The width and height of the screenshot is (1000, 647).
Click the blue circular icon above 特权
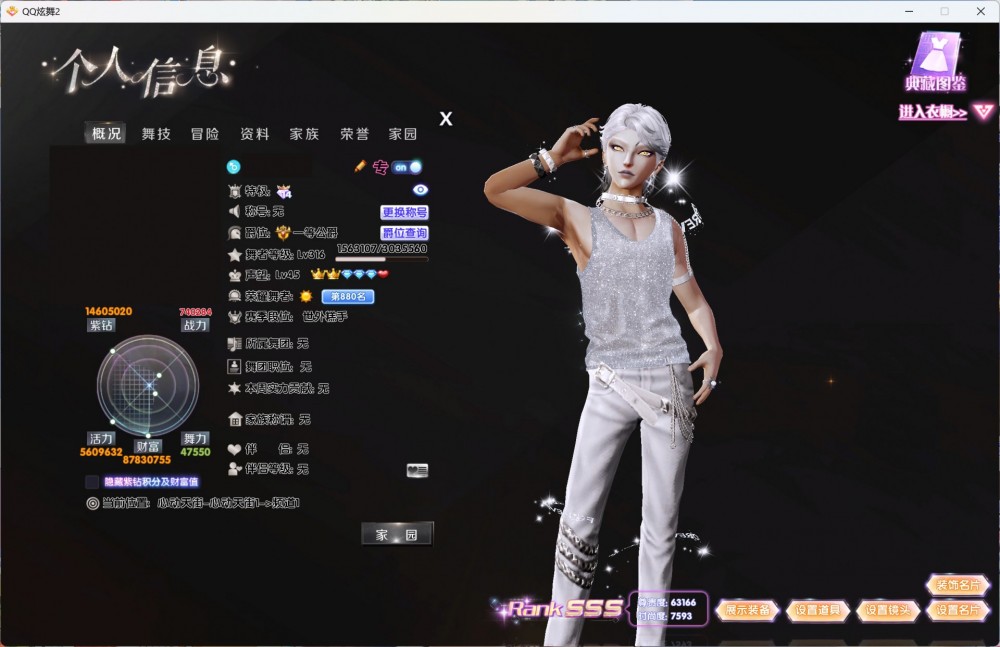pos(234,166)
